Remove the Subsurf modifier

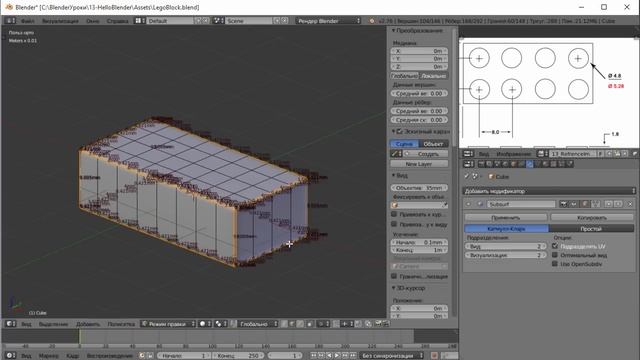point(630,204)
